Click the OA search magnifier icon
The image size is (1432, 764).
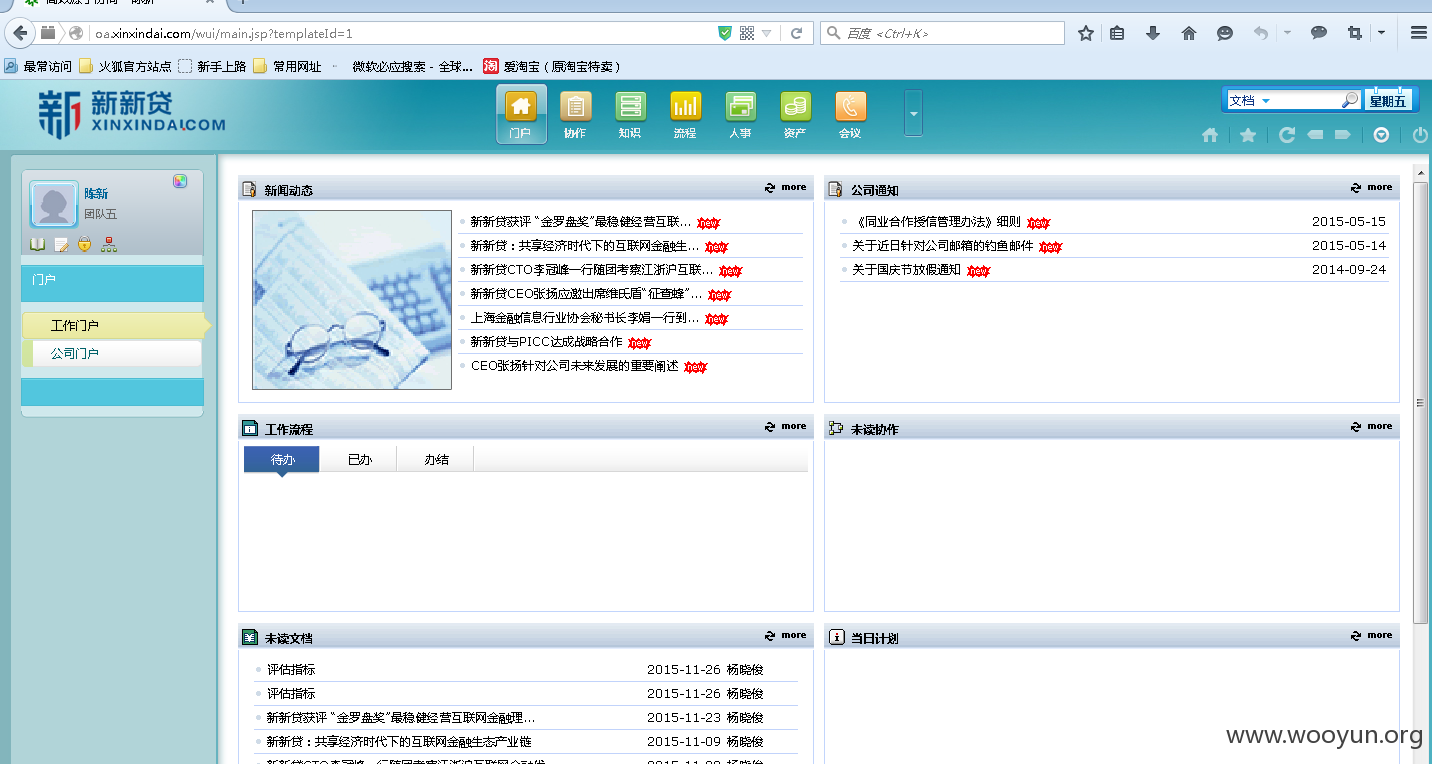tap(1350, 100)
